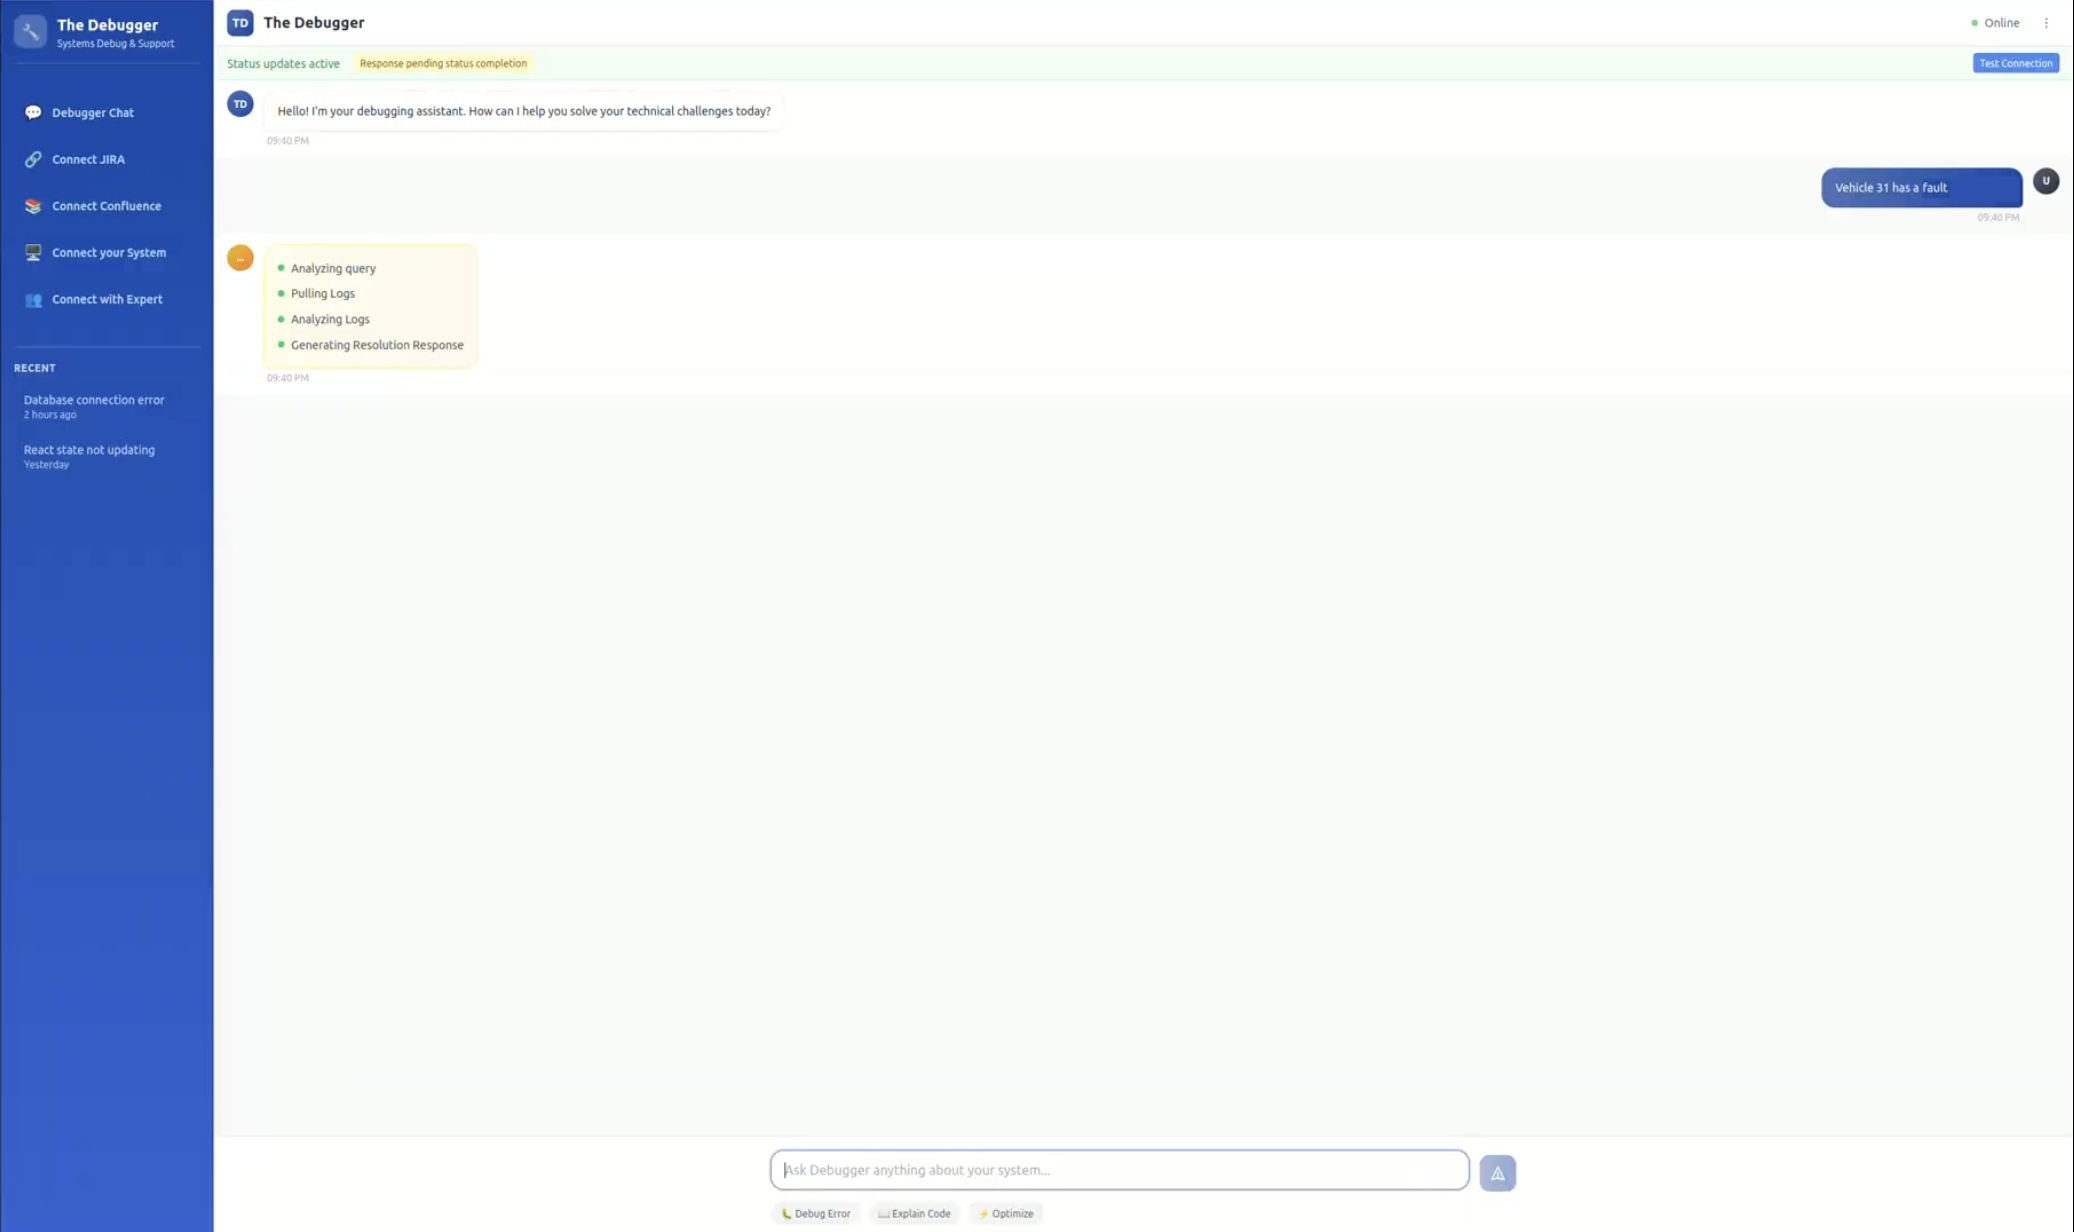The width and height of the screenshot is (2074, 1232).
Task: Click the Connect your System monitor icon
Action: click(33, 252)
